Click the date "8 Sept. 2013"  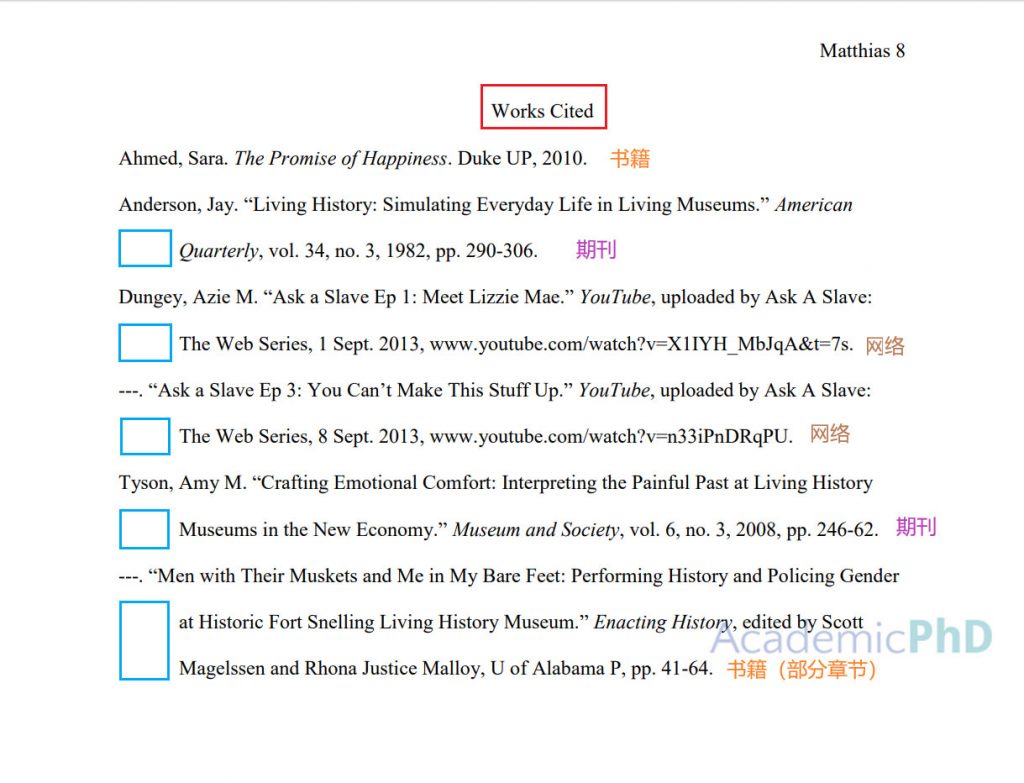(x=368, y=436)
